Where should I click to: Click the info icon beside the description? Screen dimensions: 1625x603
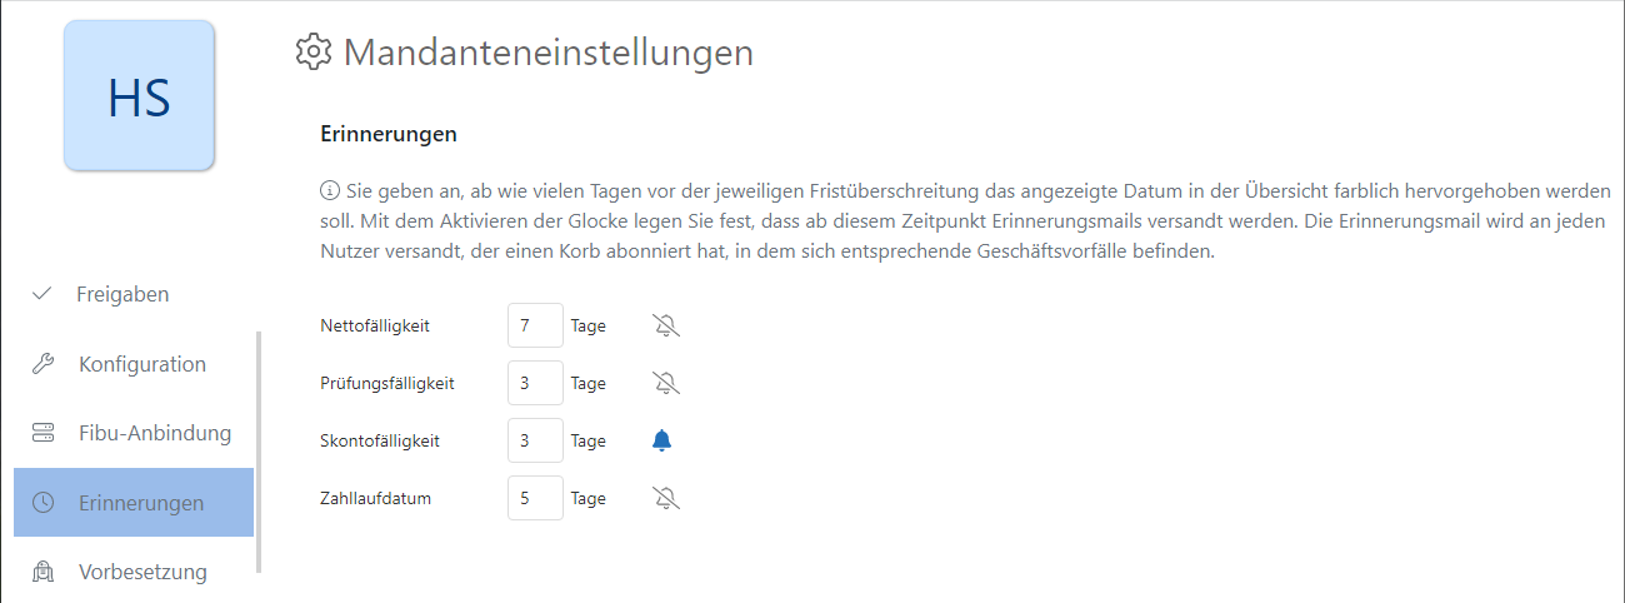pyautogui.click(x=330, y=190)
